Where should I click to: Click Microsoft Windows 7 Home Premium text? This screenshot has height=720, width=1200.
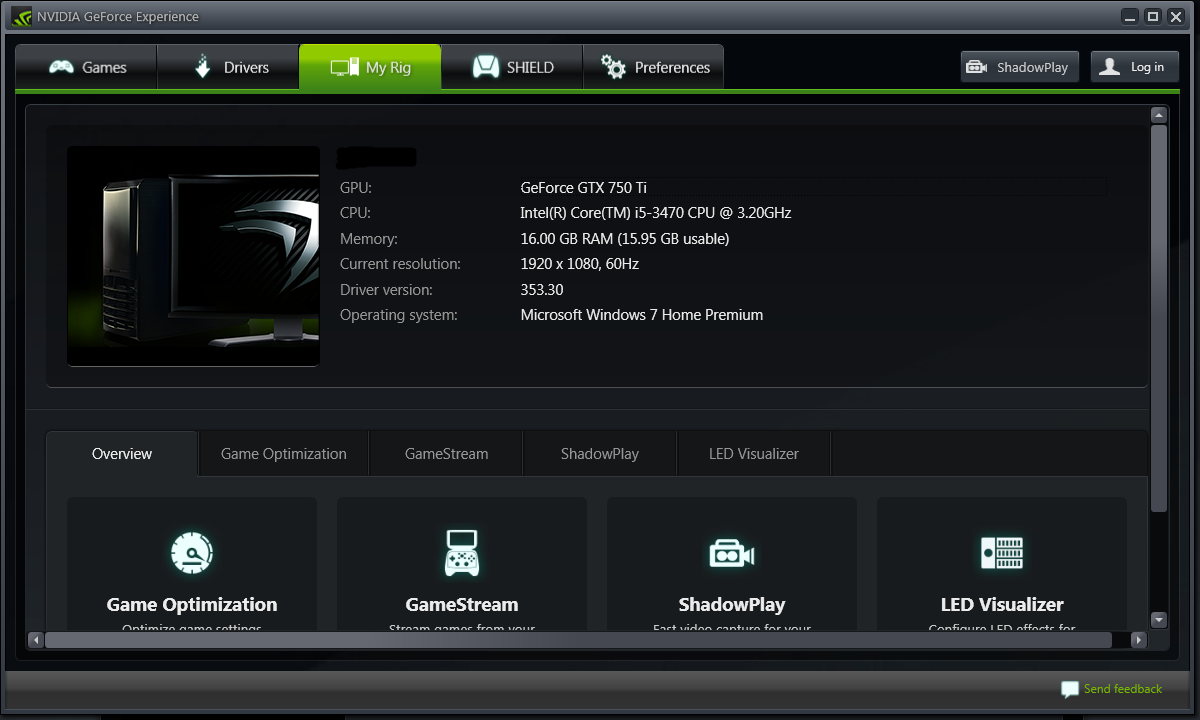click(642, 315)
